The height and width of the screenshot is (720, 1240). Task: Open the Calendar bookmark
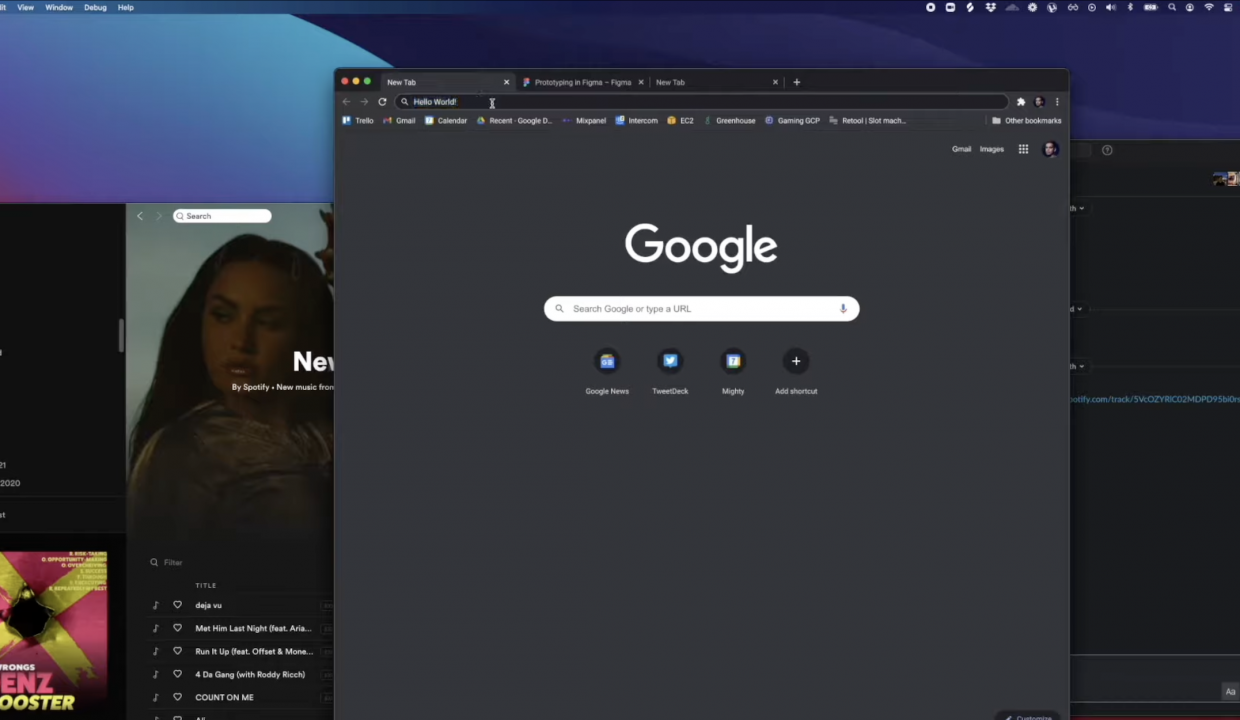446,120
